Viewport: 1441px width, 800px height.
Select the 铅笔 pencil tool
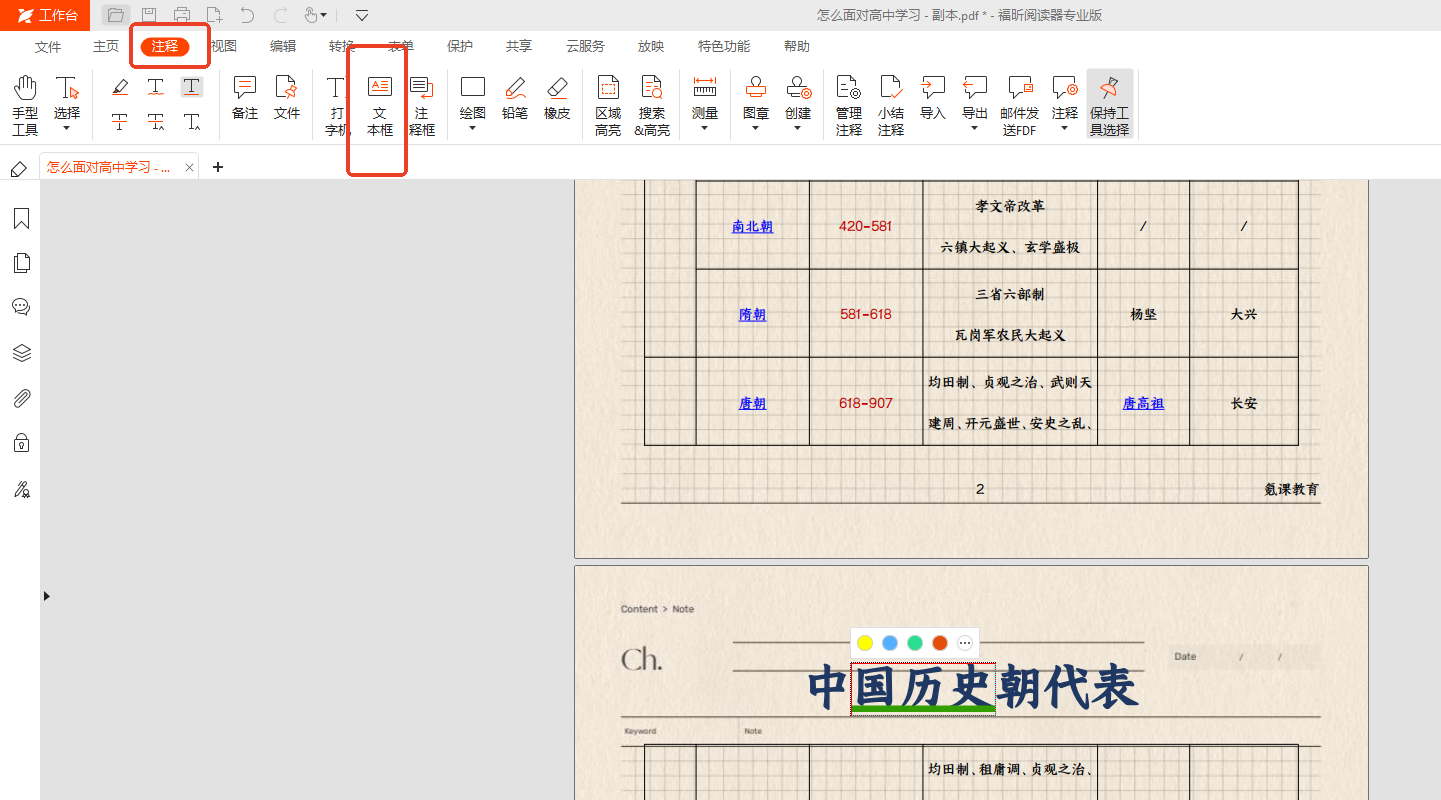pos(515,98)
